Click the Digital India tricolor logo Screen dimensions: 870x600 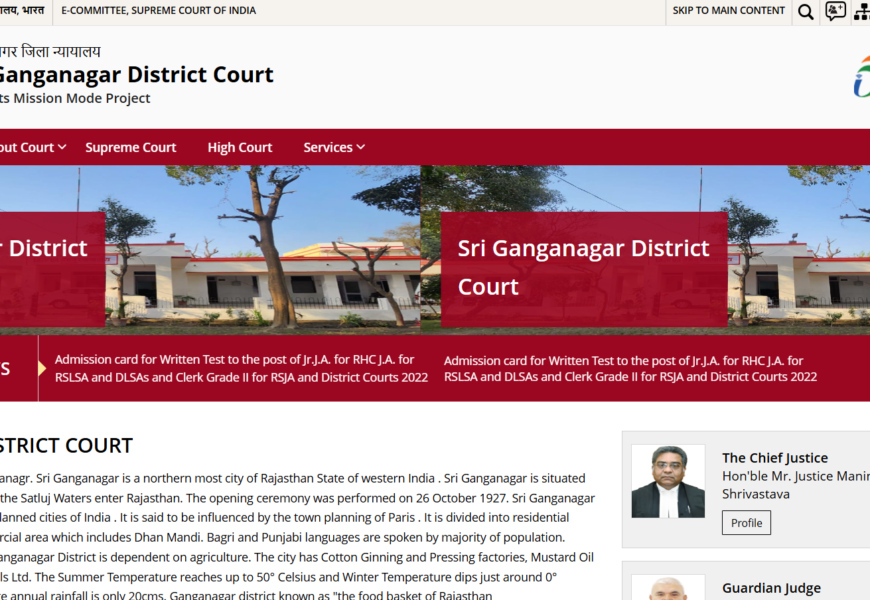861,77
